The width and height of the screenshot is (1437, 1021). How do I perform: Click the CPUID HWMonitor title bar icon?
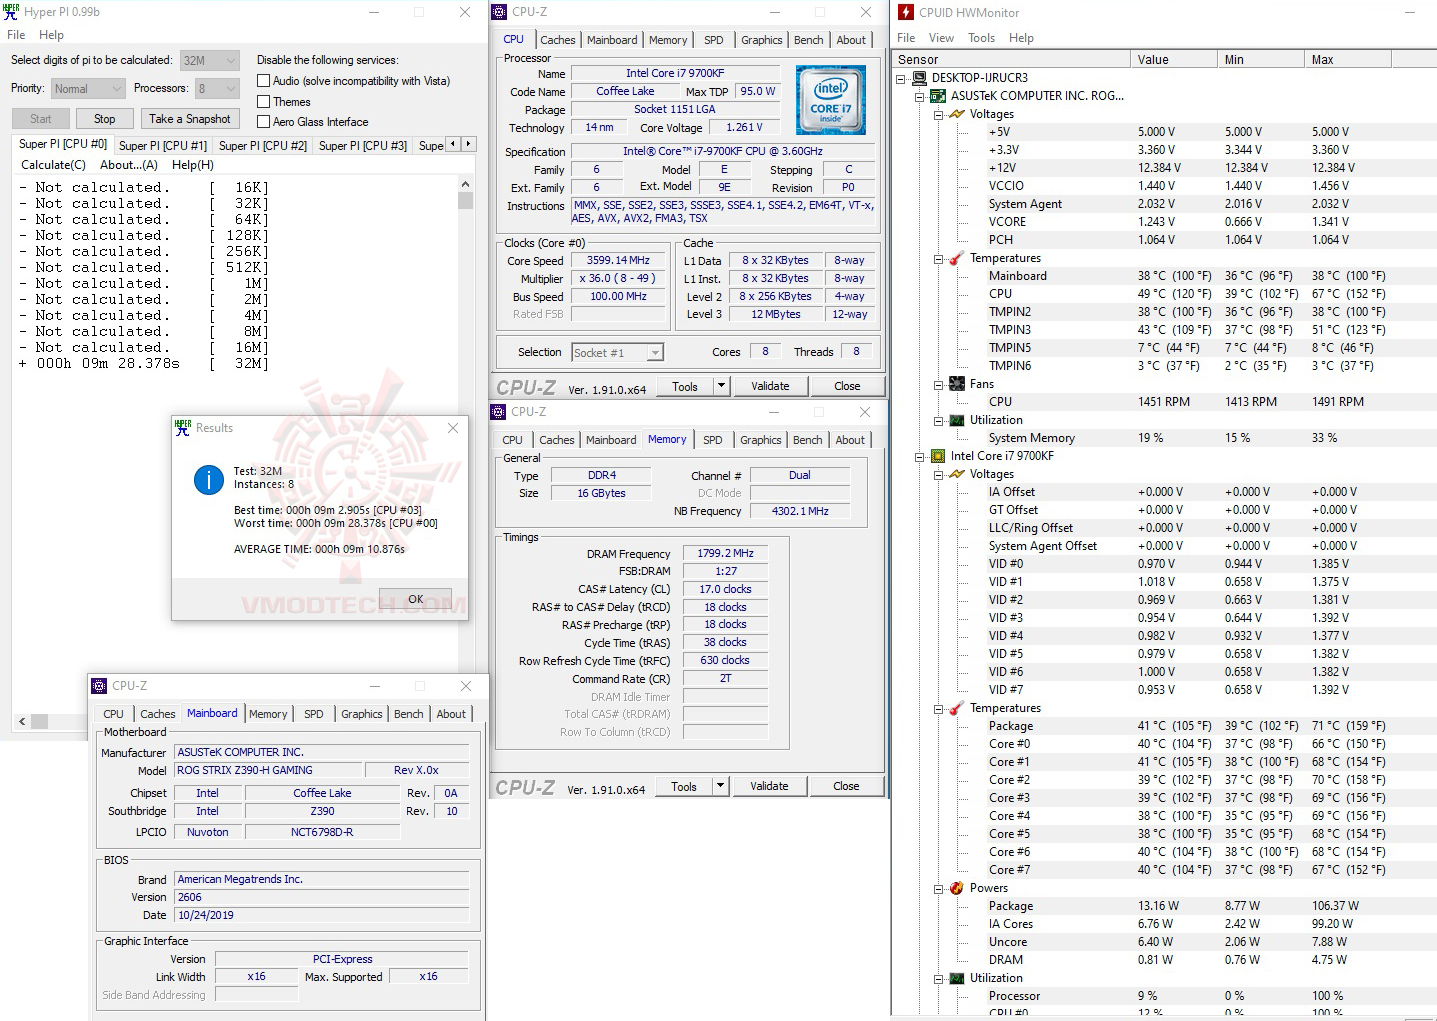tap(906, 12)
